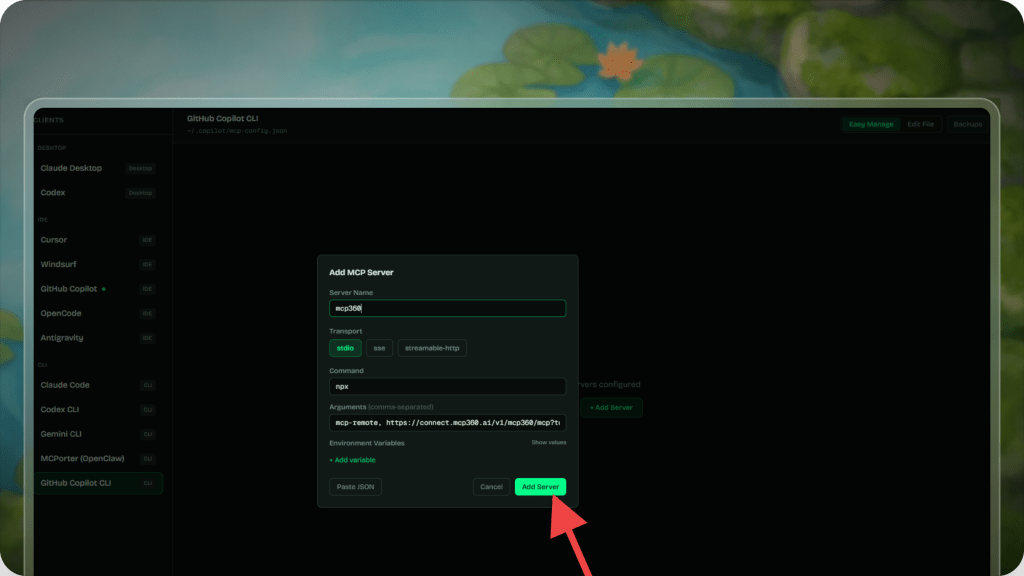The height and width of the screenshot is (576, 1024).
Task: Toggle Show values for environment variables
Action: click(548, 442)
